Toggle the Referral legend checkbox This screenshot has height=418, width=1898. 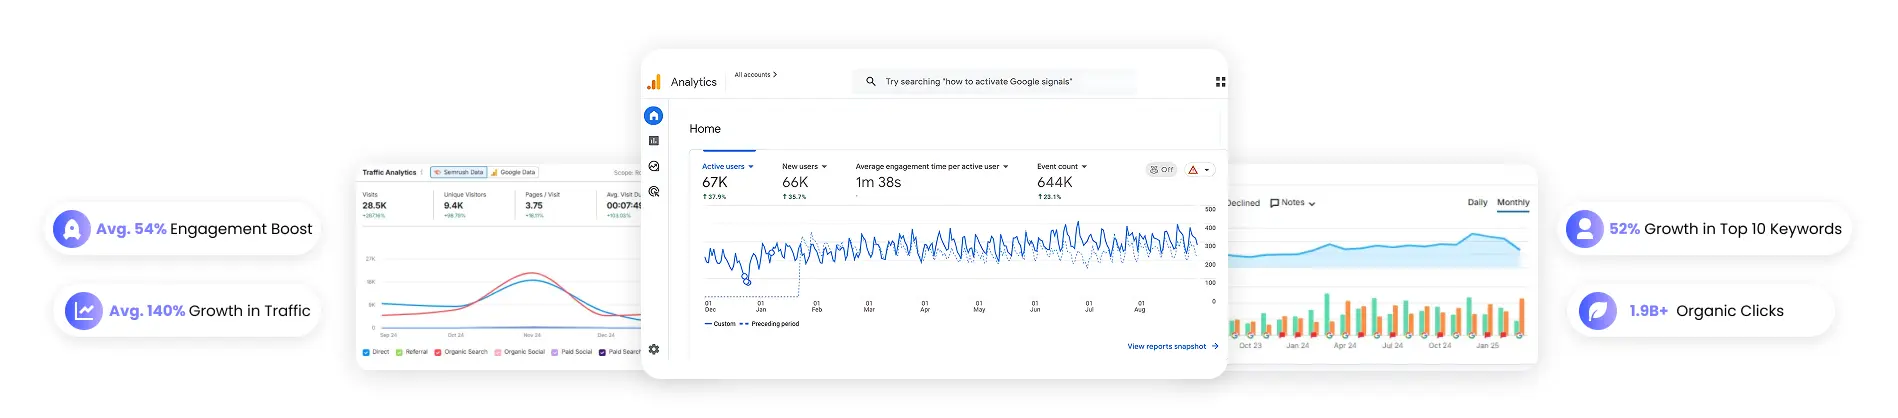coord(399,352)
